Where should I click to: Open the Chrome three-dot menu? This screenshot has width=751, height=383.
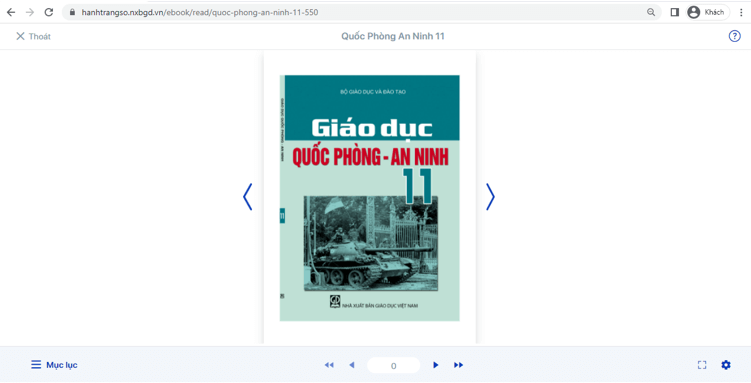coord(741,12)
